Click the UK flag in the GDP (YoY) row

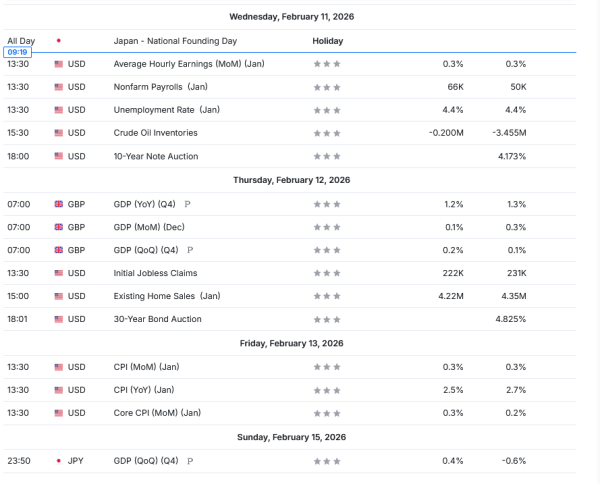click(58, 204)
